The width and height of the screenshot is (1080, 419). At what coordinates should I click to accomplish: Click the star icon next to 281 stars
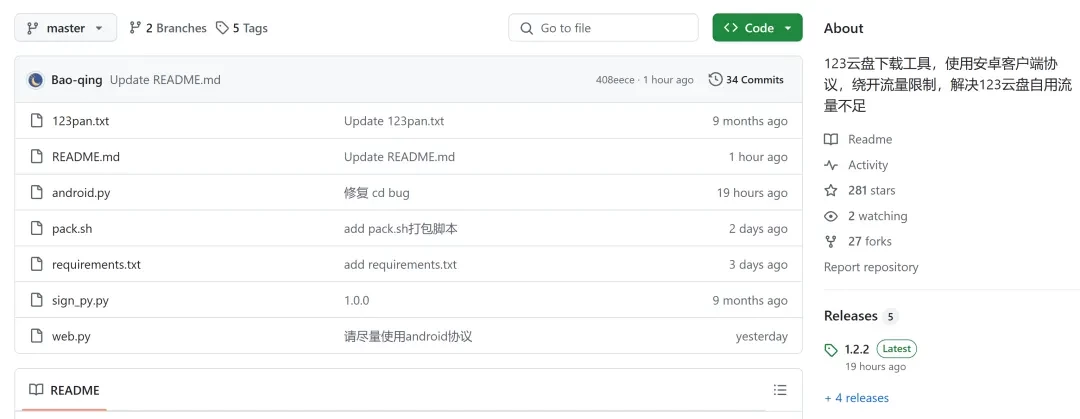point(831,190)
